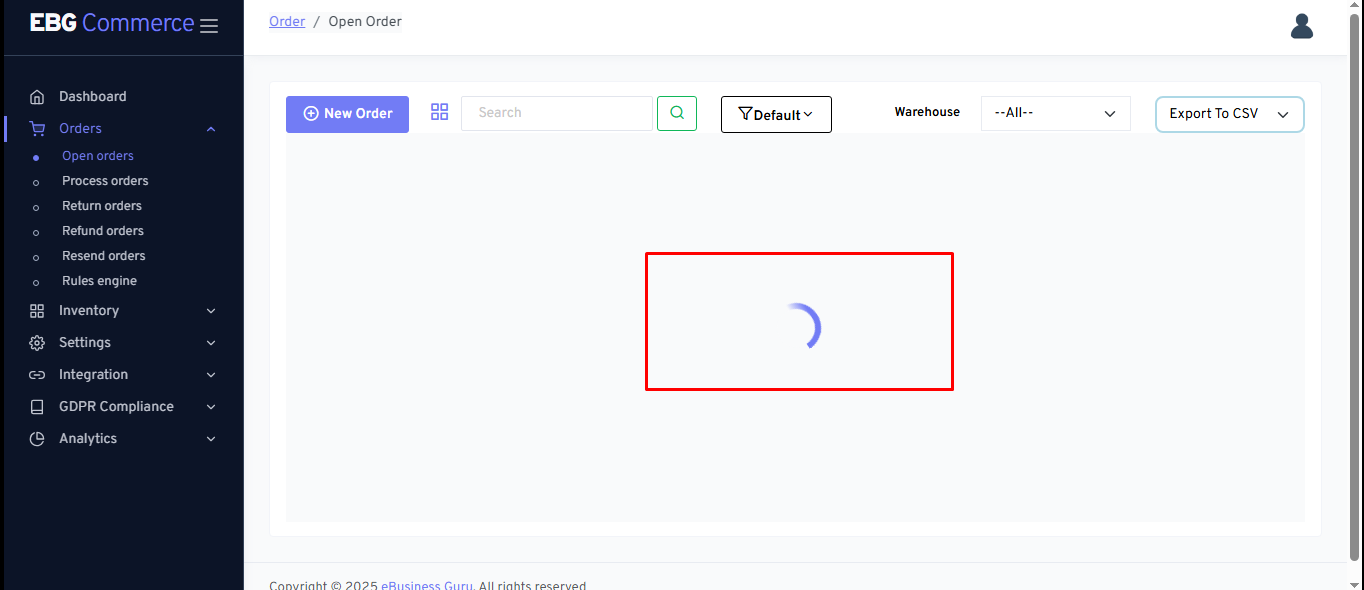The height and width of the screenshot is (590, 1364).
Task: Click the grid view icon
Action: [x=439, y=112]
